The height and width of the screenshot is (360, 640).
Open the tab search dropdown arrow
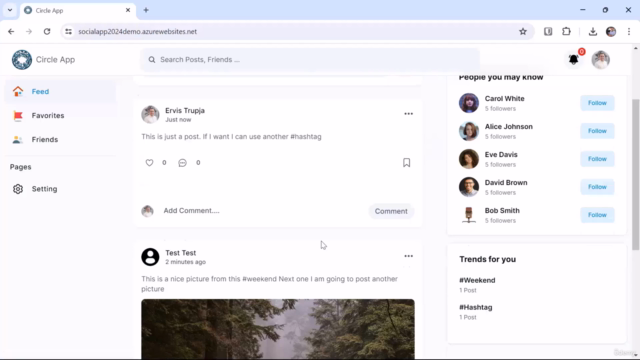(10, 10)
